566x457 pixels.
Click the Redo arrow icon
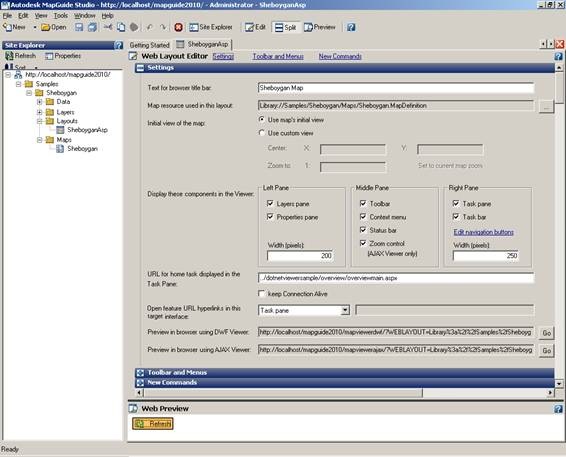[x=163, y=27]
